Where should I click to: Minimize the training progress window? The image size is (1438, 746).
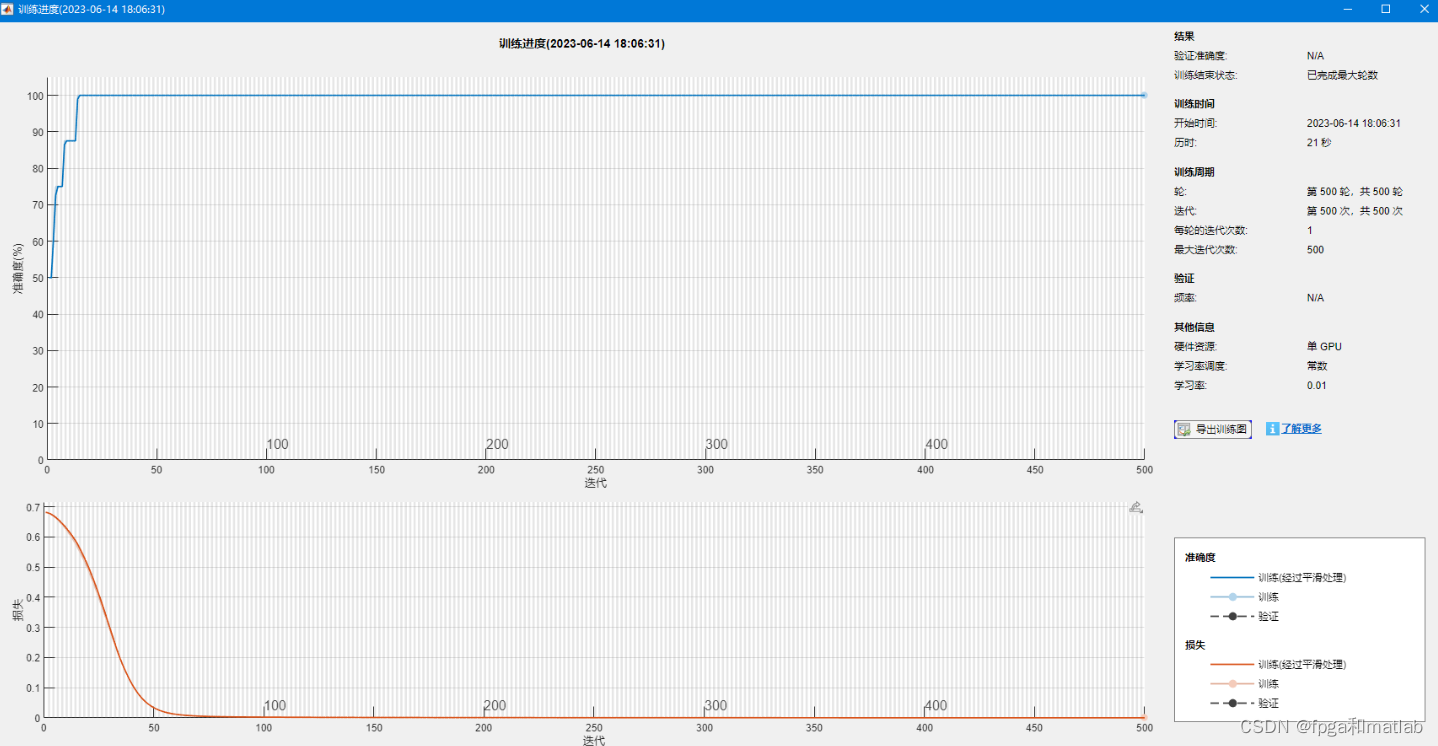pyautogui.click(x=1348, y=9)
